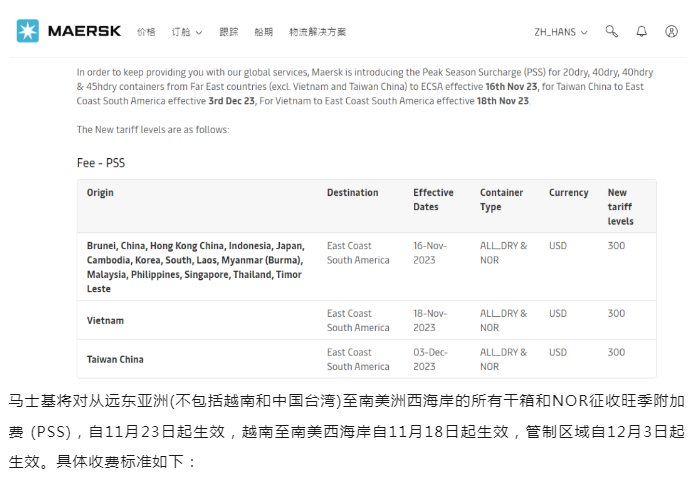This screenshot has width=693, height=479.
Task: Select the Fee - PSS heading
Action: [x=101, y=163]
